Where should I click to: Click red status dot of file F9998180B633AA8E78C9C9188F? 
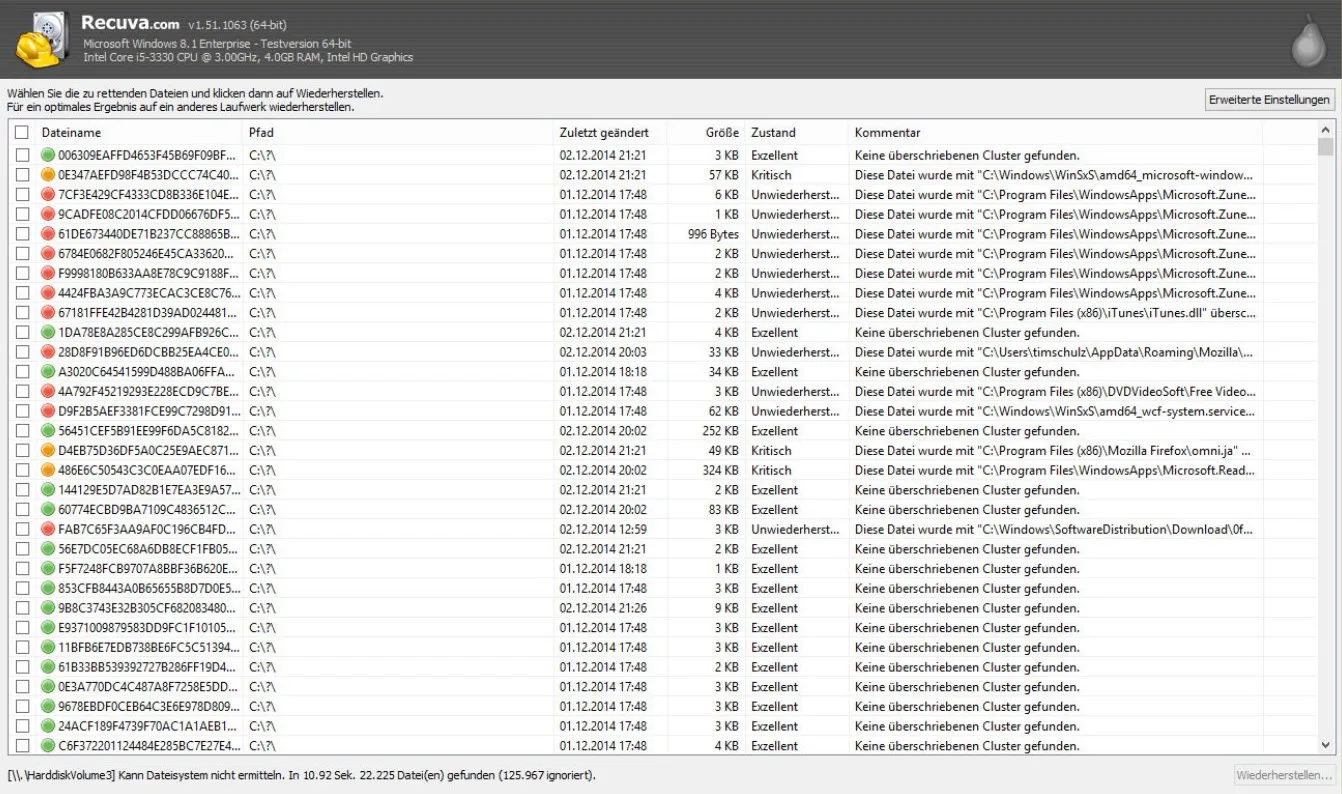(47, 273)
